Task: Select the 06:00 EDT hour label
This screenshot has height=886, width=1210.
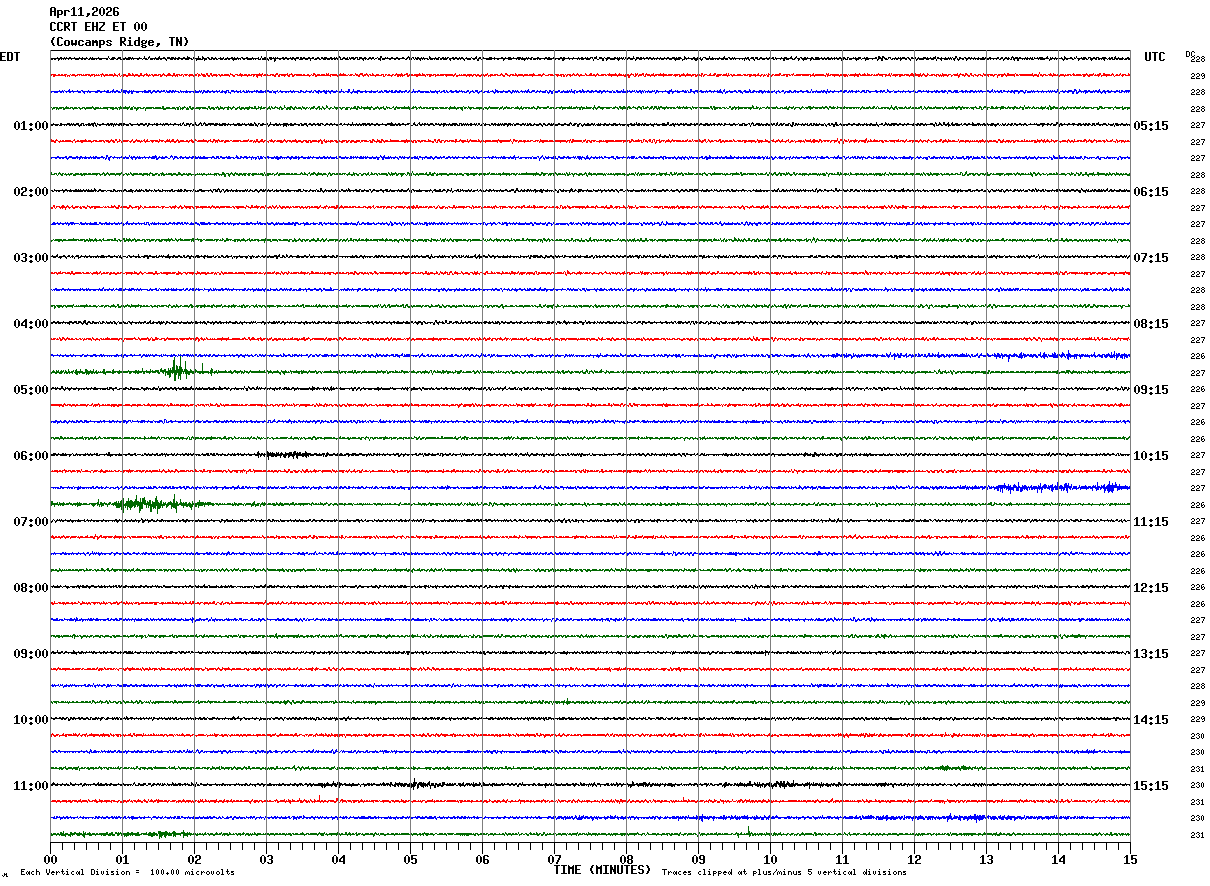Action: (x=31, y=456)
